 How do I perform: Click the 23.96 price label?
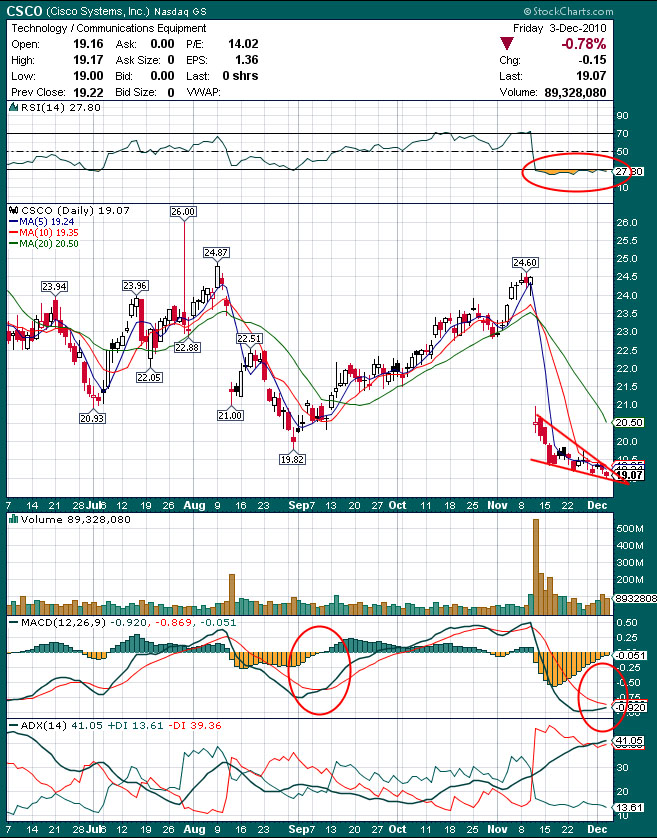click(135, 286)
